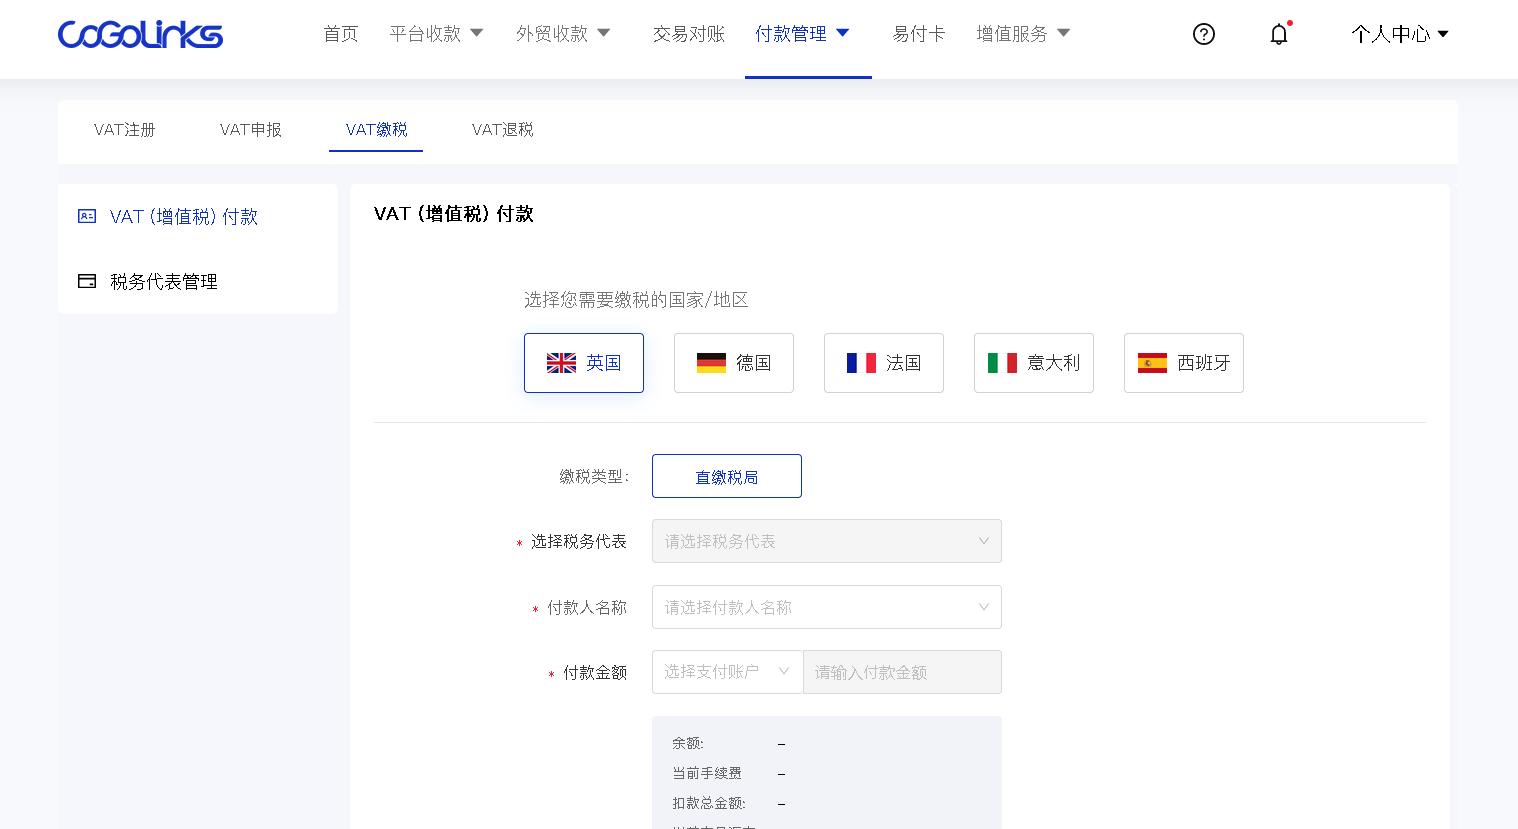Click the France flag icon
Viewport: 1518px width, 829px height.
pyautogui.click(x=861, y=363)
